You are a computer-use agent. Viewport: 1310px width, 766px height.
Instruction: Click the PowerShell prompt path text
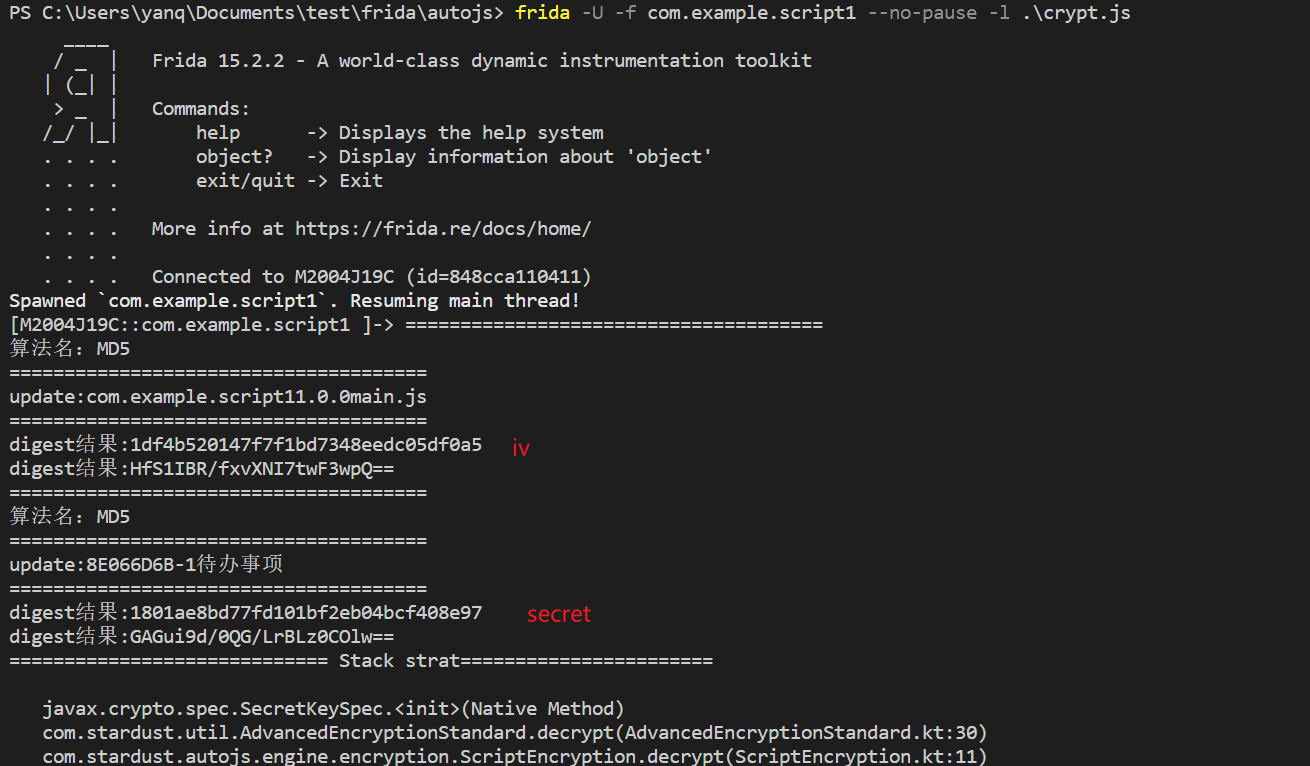256,13
